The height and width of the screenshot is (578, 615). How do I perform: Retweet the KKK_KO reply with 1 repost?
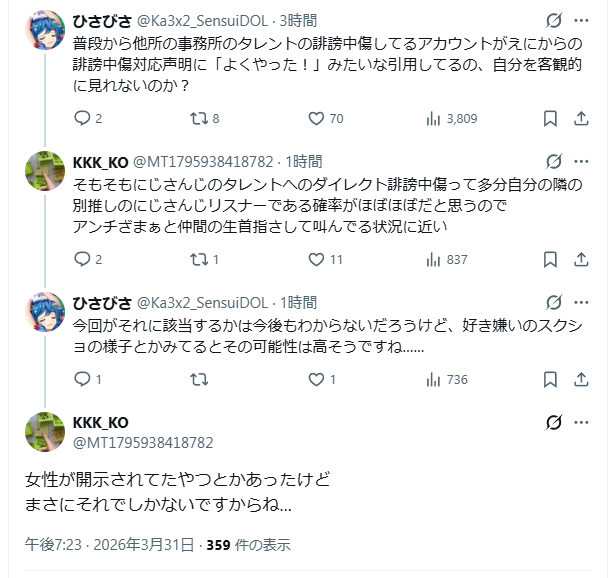200,260
